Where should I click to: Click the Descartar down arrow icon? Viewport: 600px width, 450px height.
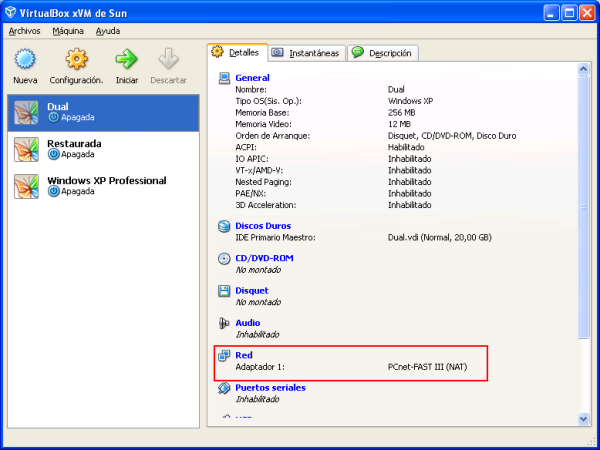tap(168, 60)
